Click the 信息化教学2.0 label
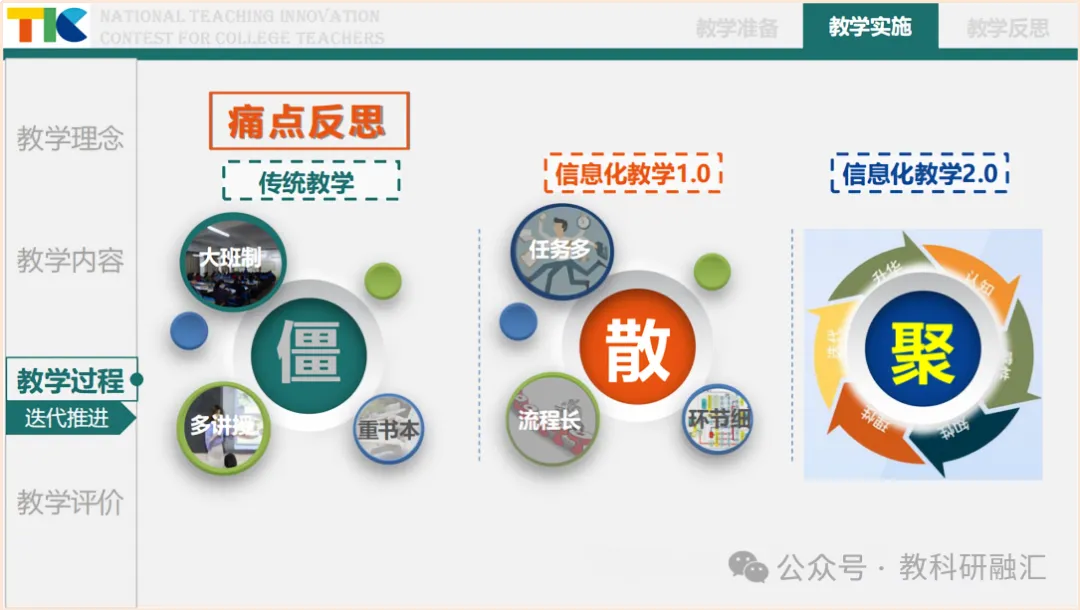The image size is (1080, 610). 920,173
